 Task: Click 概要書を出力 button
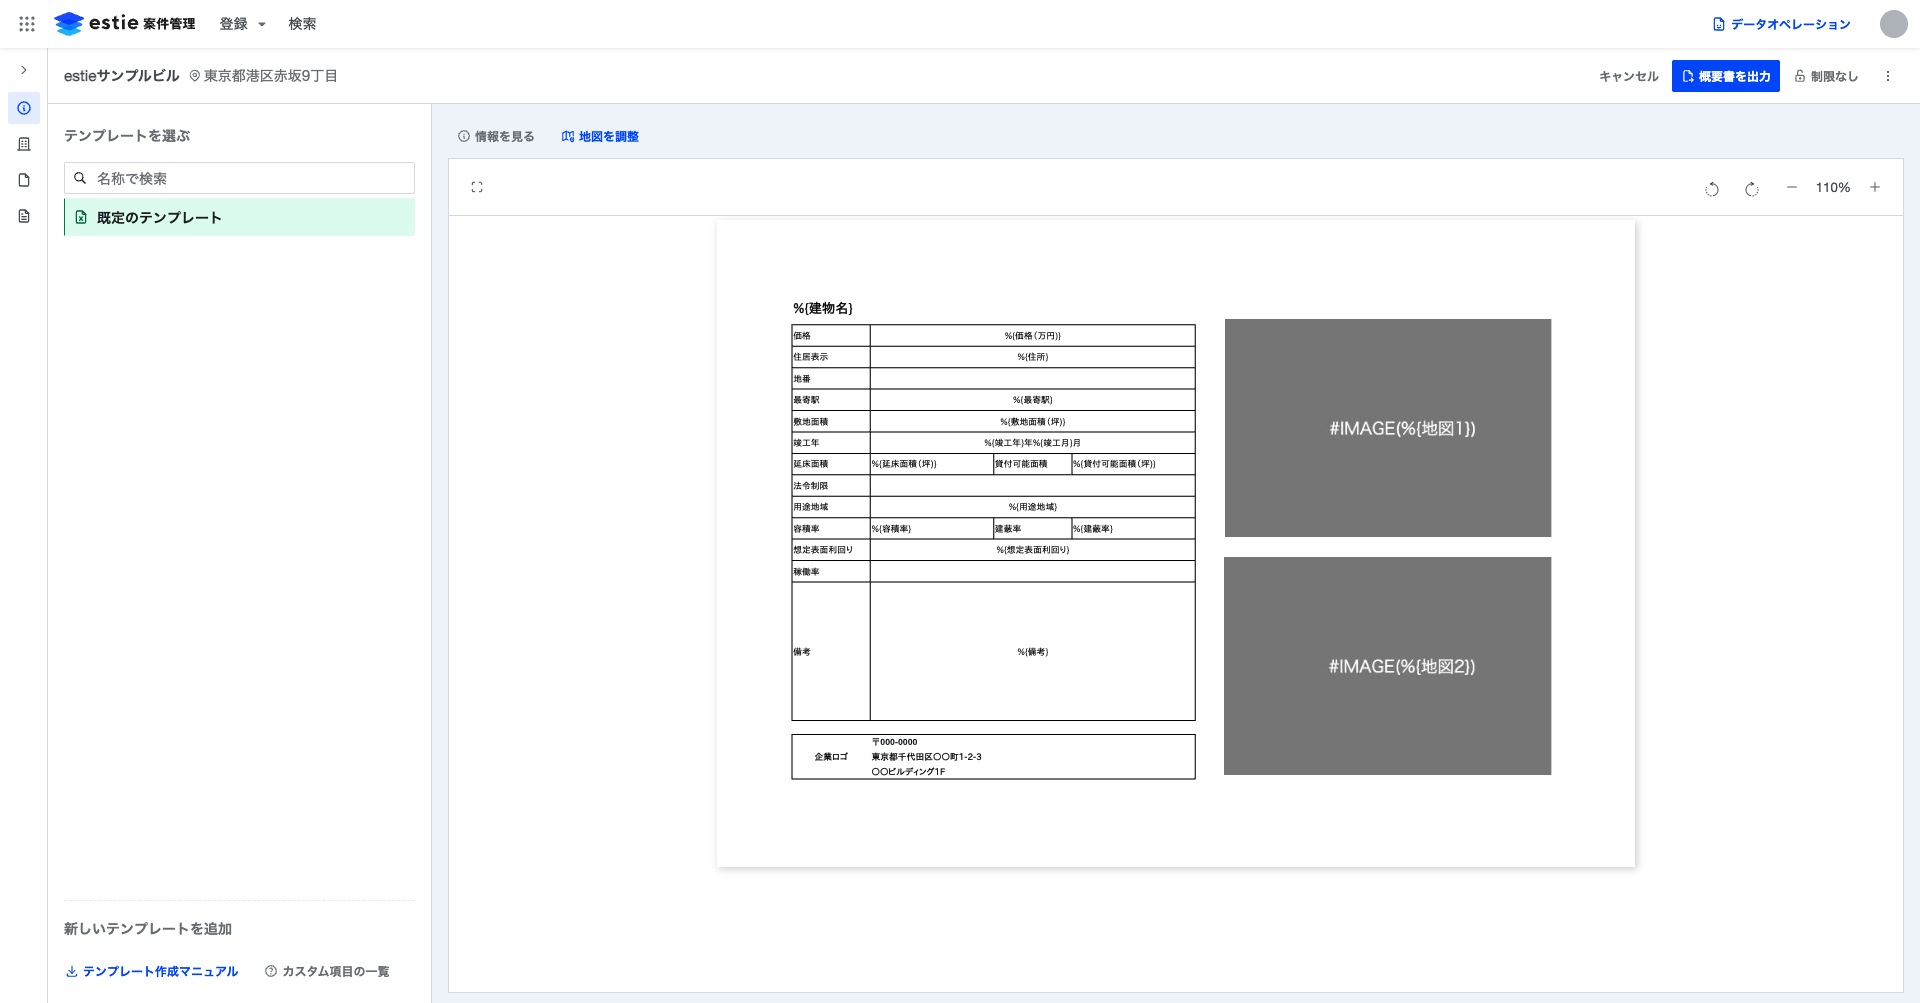(1726, 76)
